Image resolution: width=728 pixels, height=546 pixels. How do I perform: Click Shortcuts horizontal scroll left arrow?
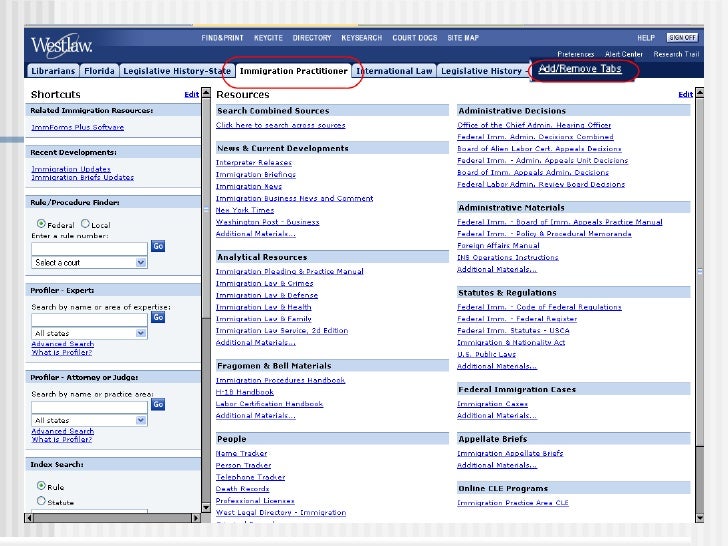click(x=29, y=517)
